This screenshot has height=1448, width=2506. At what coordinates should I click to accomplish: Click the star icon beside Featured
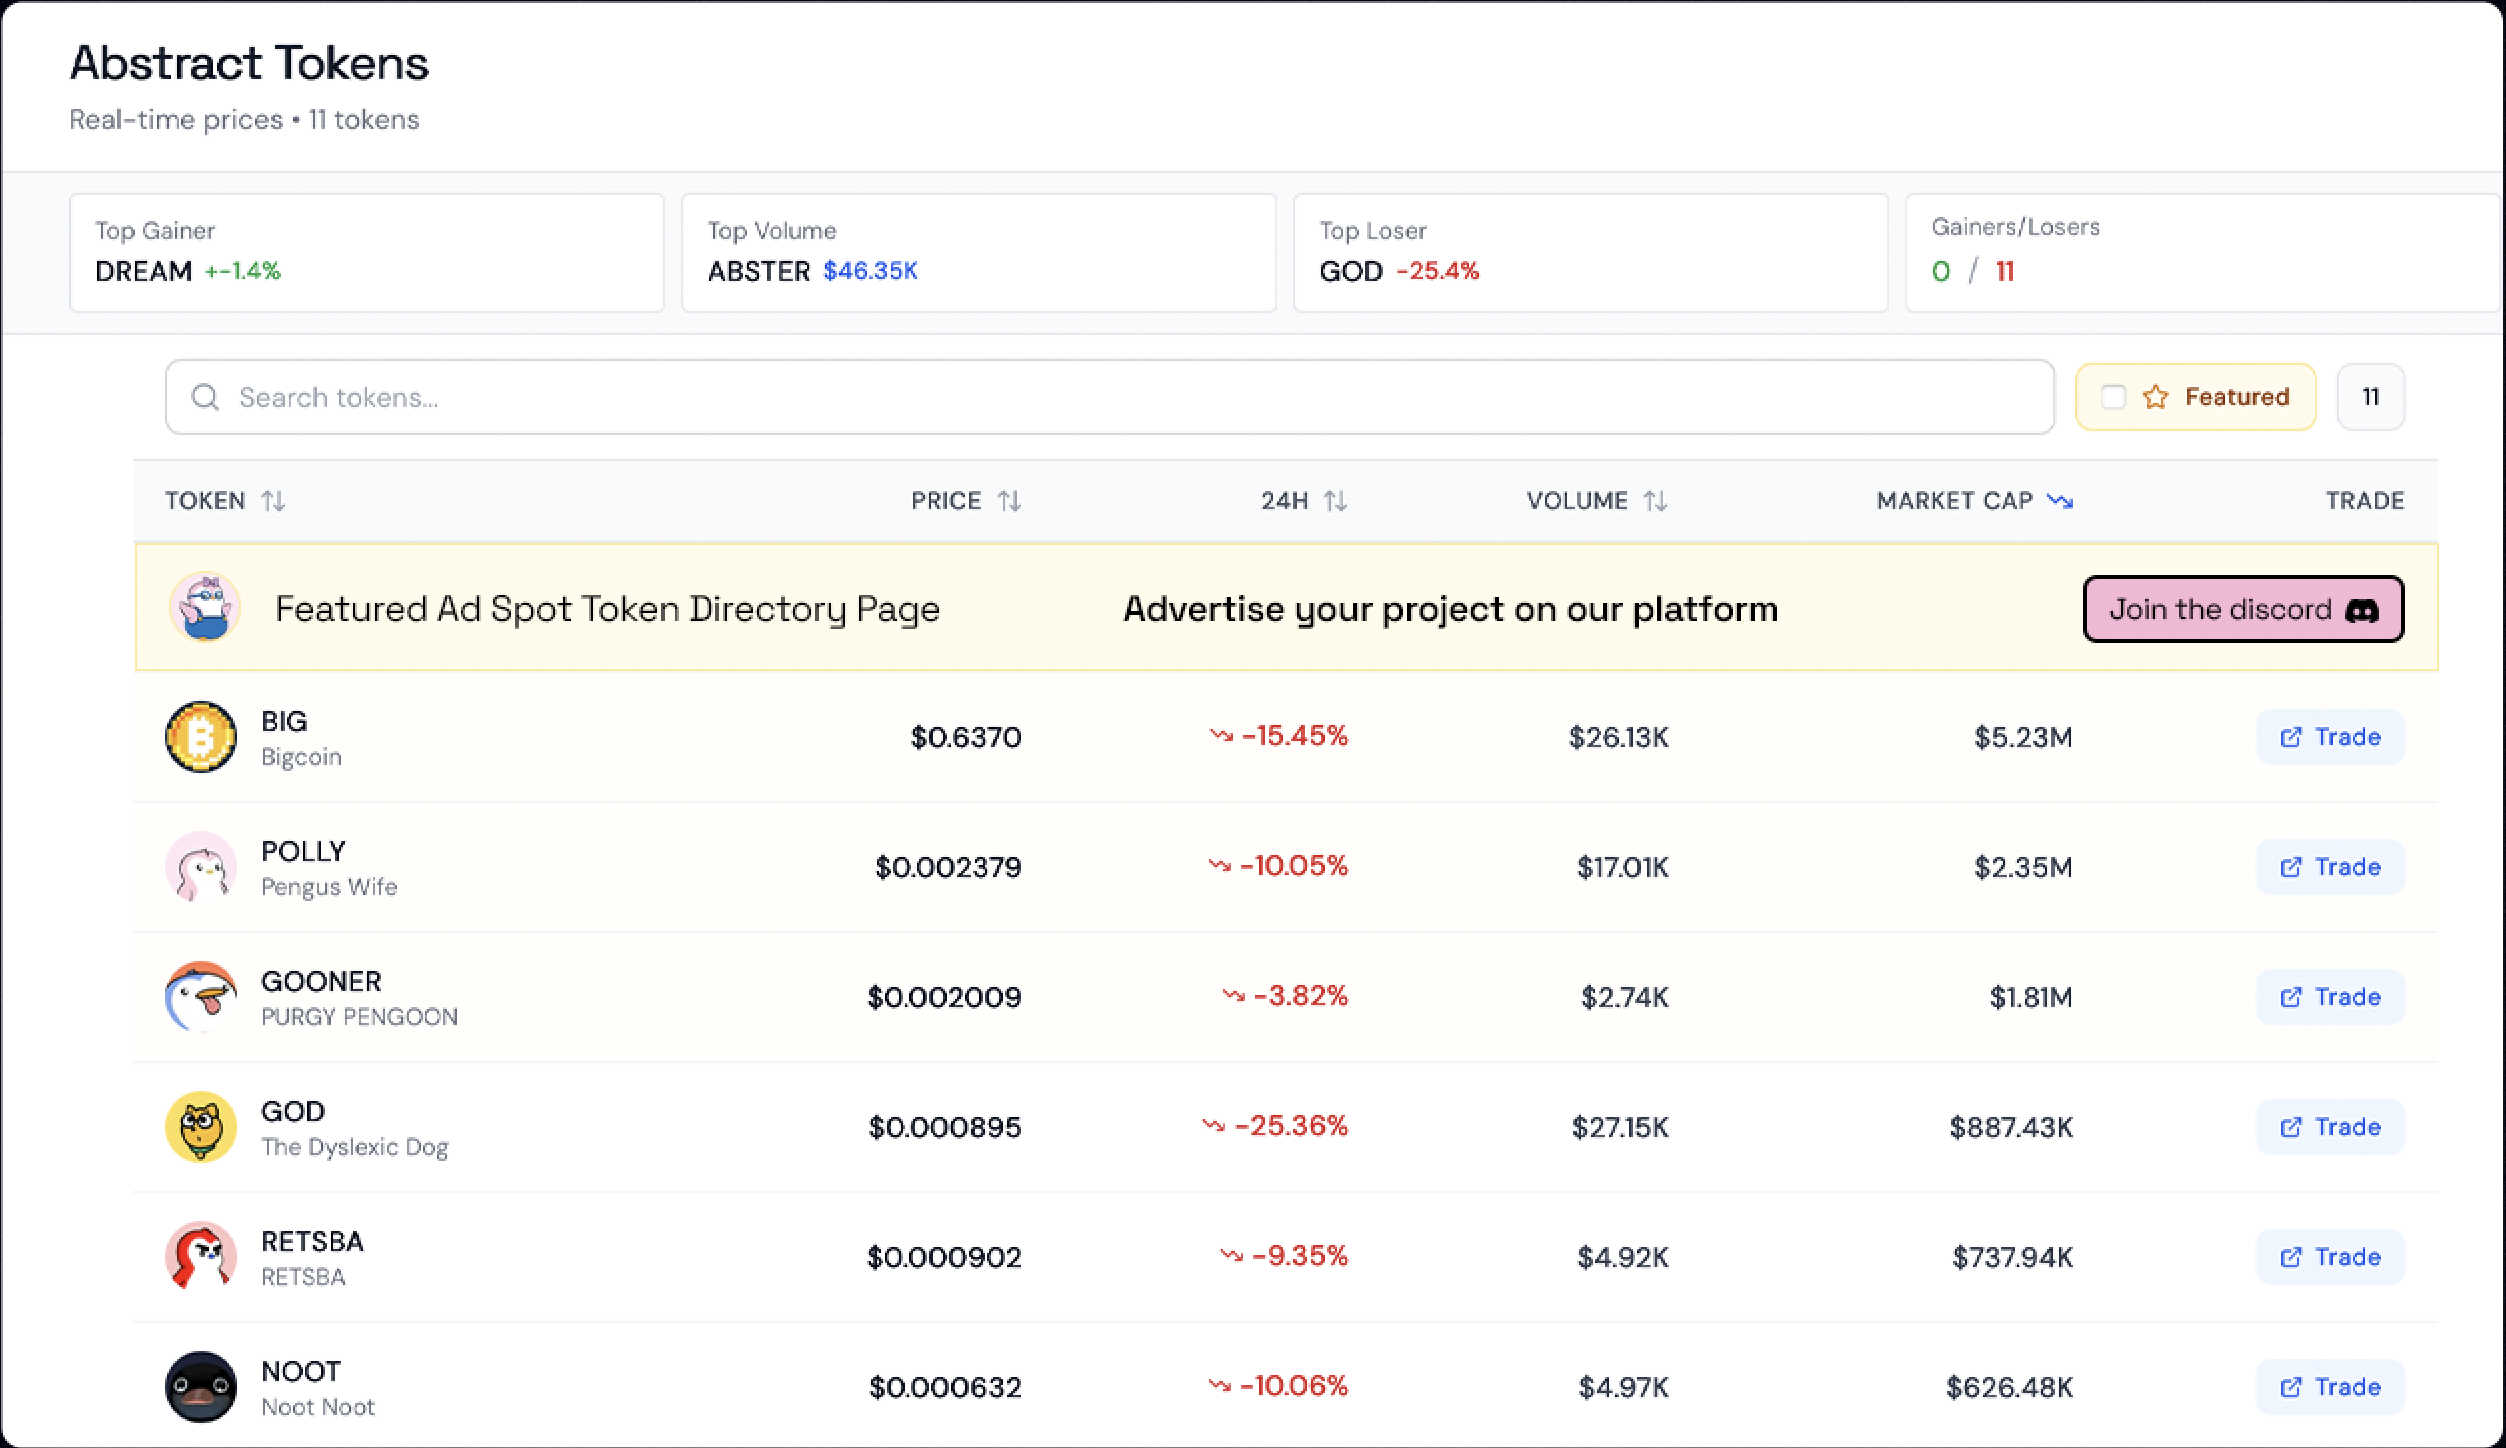pyautogui.click(x=2155, y=396)
